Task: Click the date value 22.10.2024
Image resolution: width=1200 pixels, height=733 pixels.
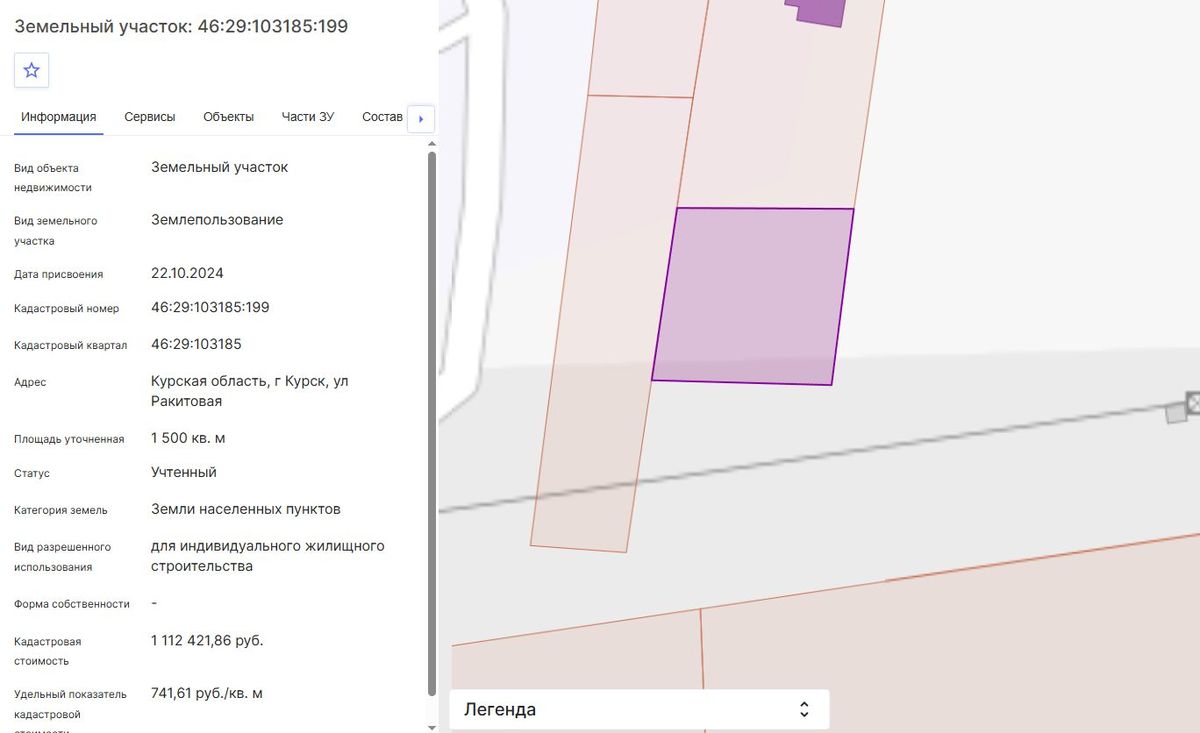Action: tap(187, 273)
